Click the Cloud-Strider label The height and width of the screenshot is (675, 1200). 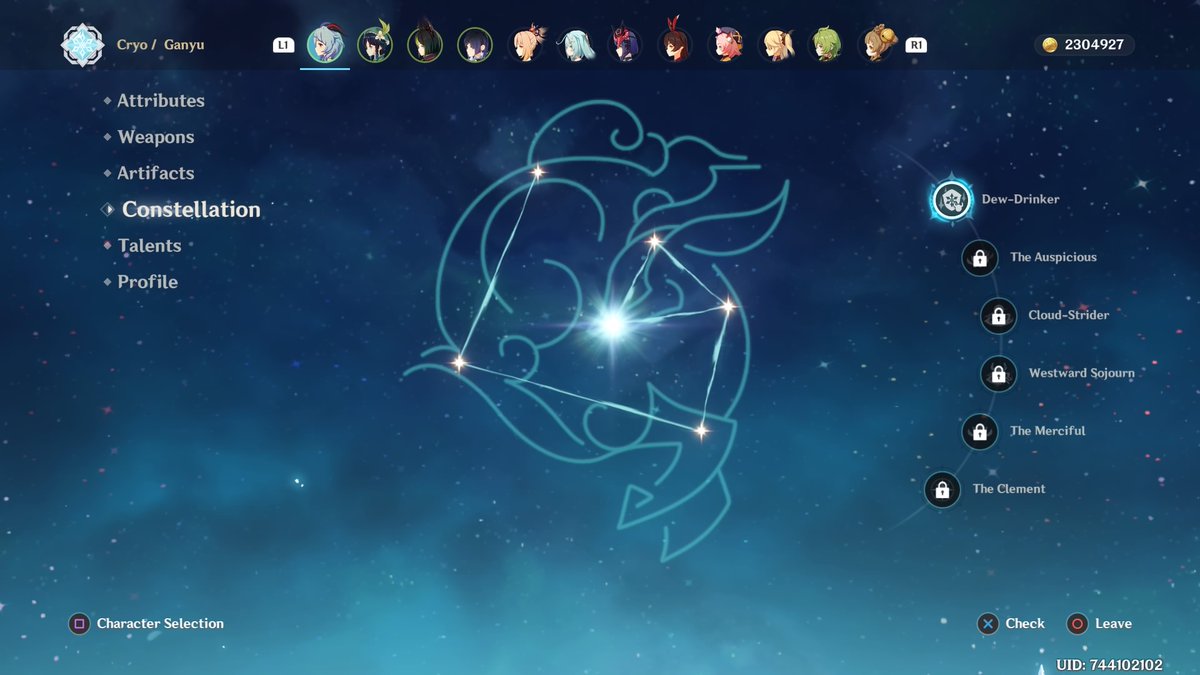point(1069,315)
